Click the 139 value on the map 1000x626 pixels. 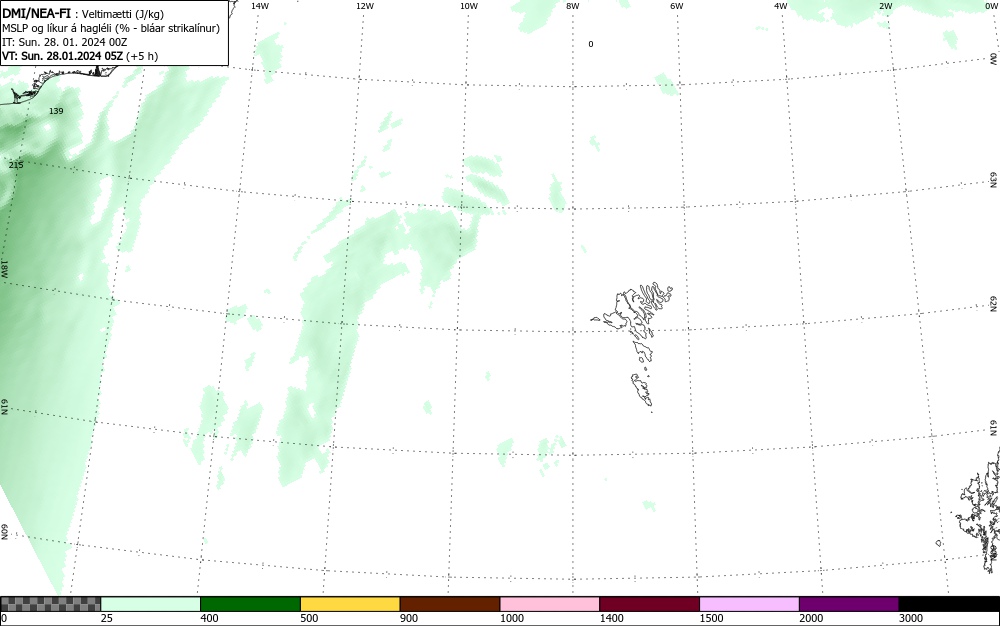(x=56, y=111)
